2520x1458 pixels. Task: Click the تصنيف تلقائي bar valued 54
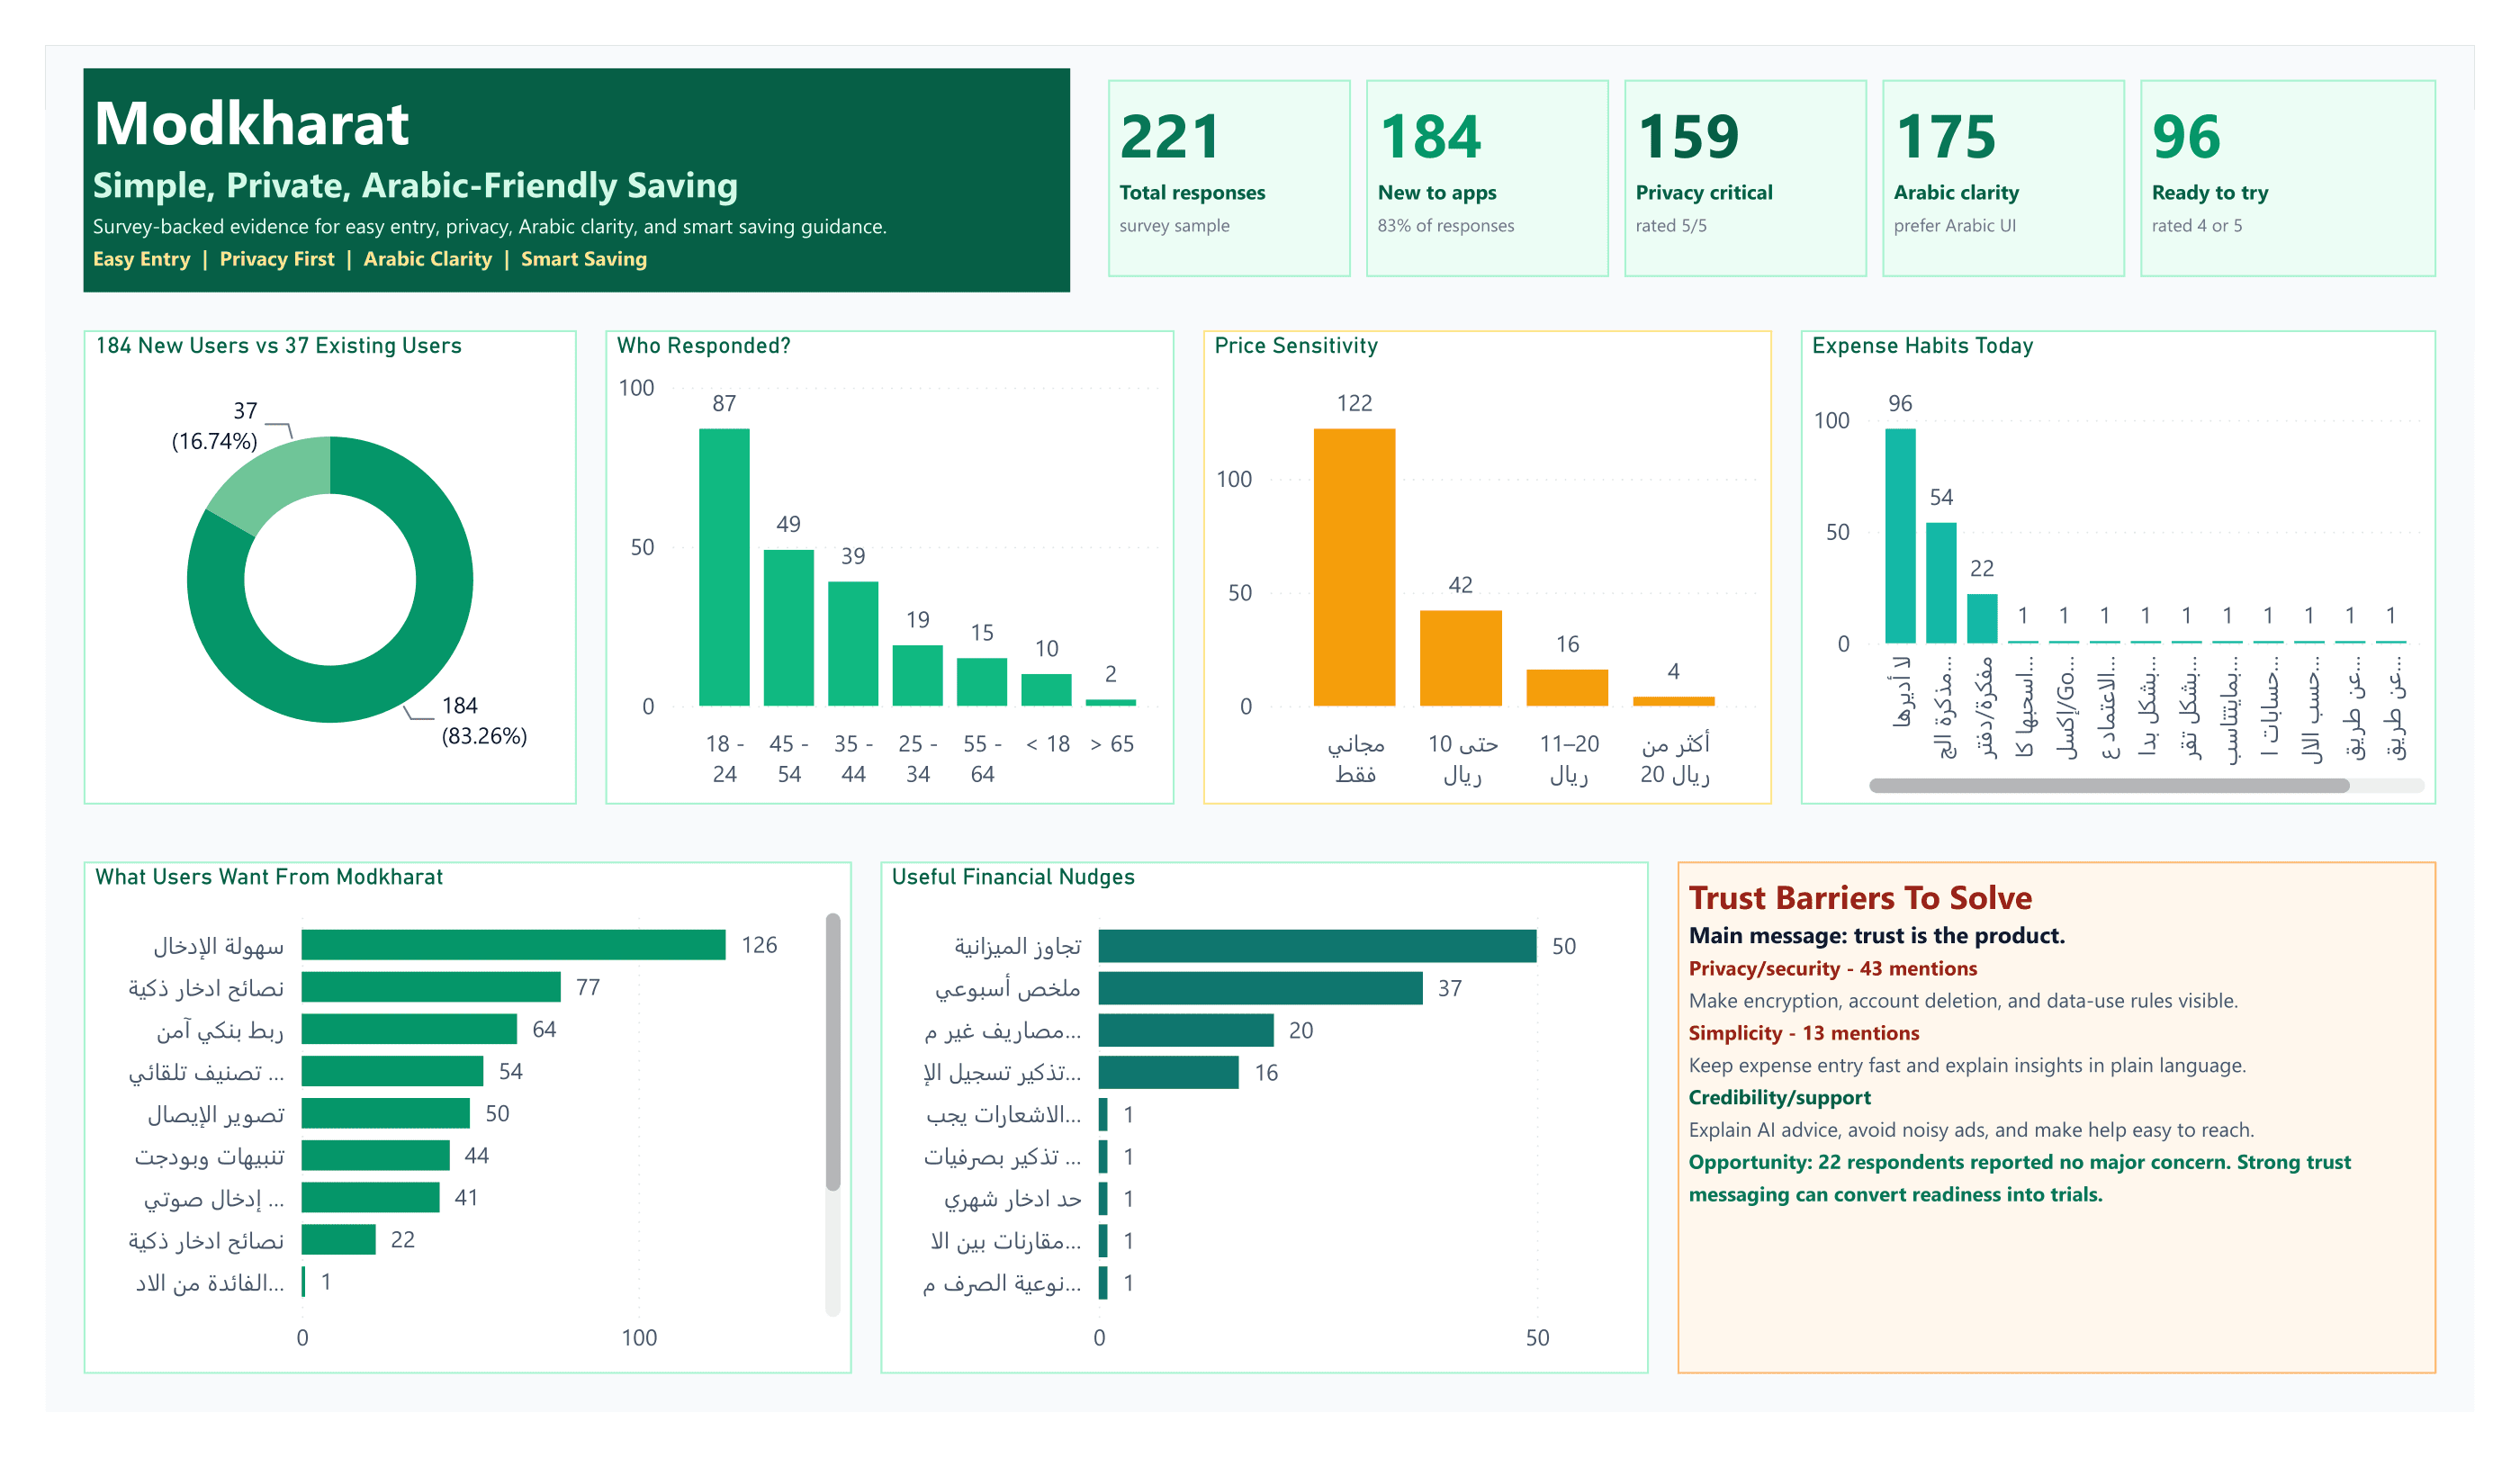click(392, 1071)
